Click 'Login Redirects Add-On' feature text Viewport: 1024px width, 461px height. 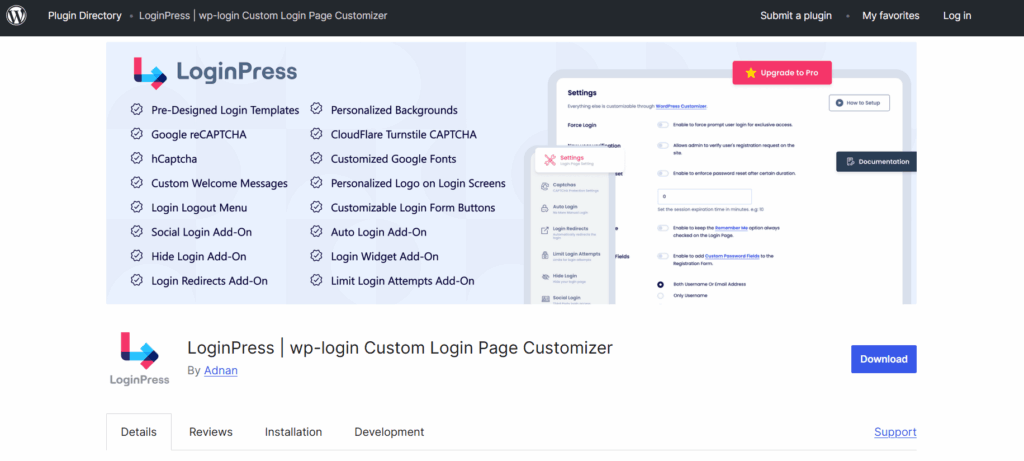click(210, 281)
